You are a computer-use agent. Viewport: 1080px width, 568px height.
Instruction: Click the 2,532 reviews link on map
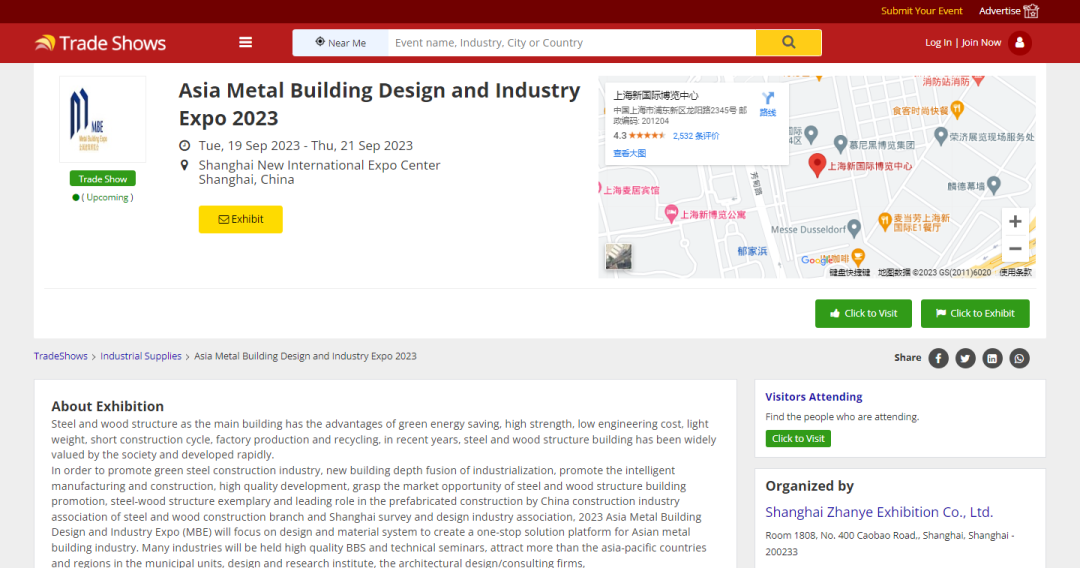pos(696,136)
